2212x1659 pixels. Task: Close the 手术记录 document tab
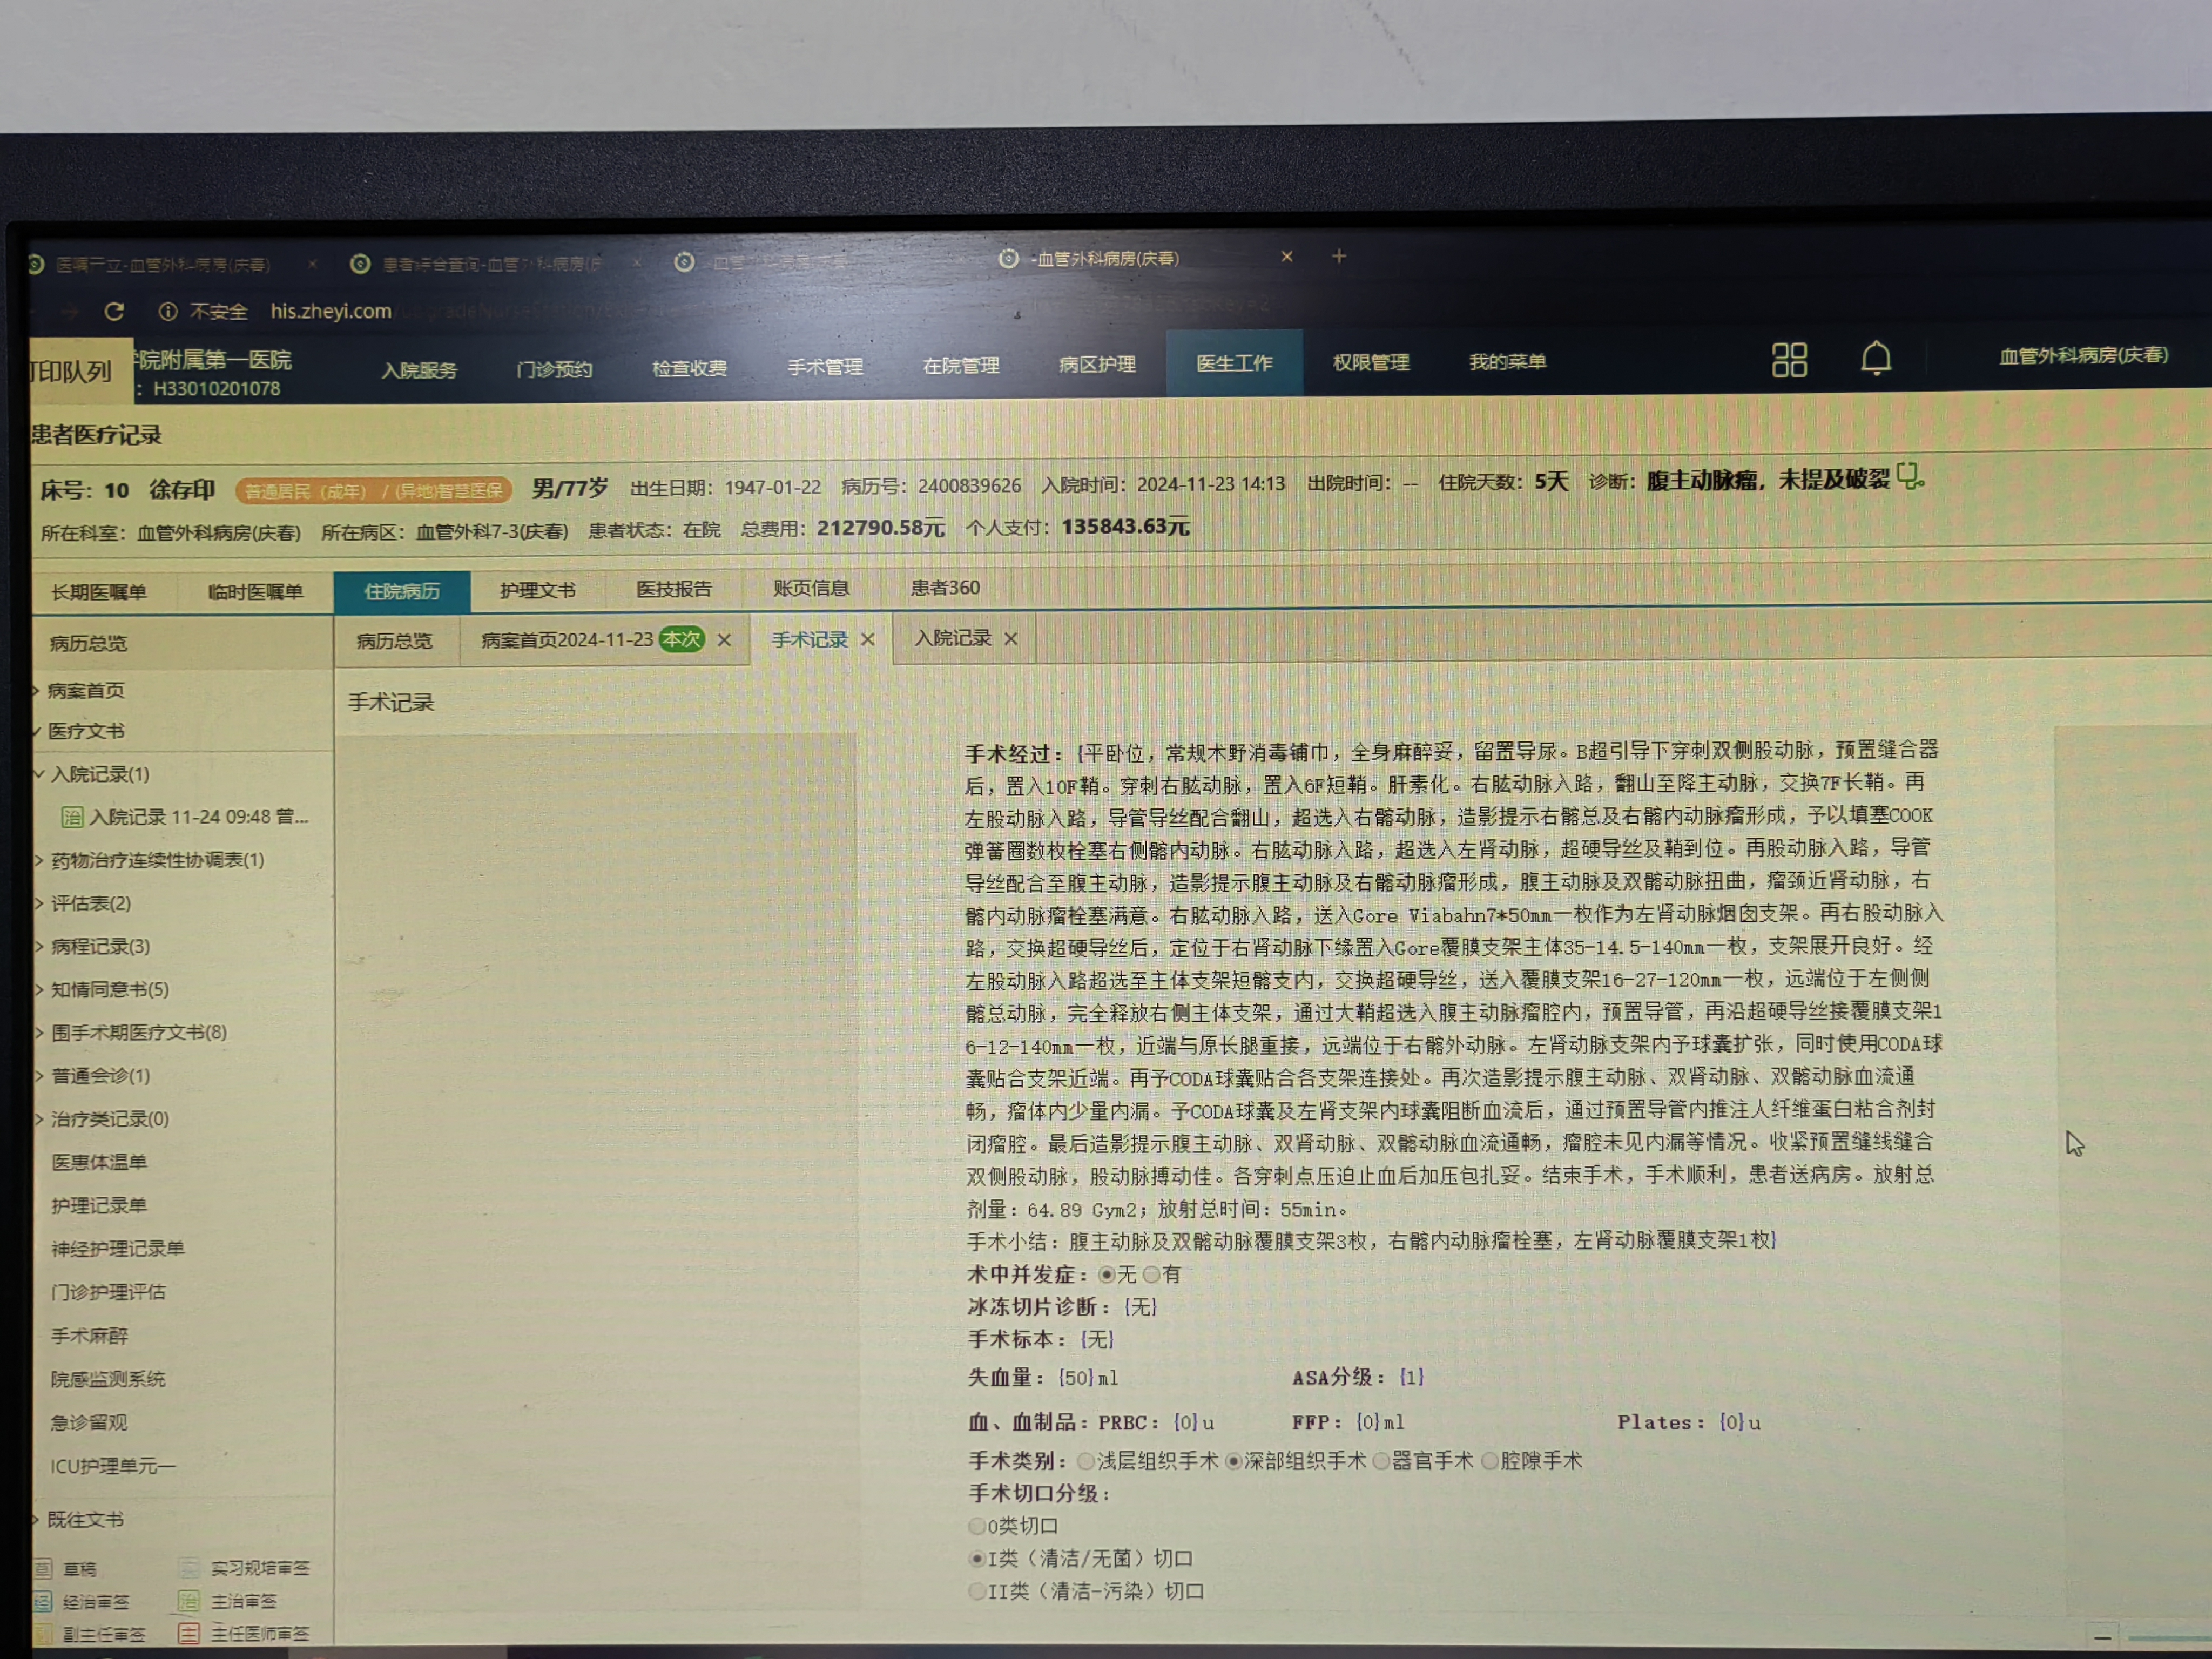click(x=868, y=640)
